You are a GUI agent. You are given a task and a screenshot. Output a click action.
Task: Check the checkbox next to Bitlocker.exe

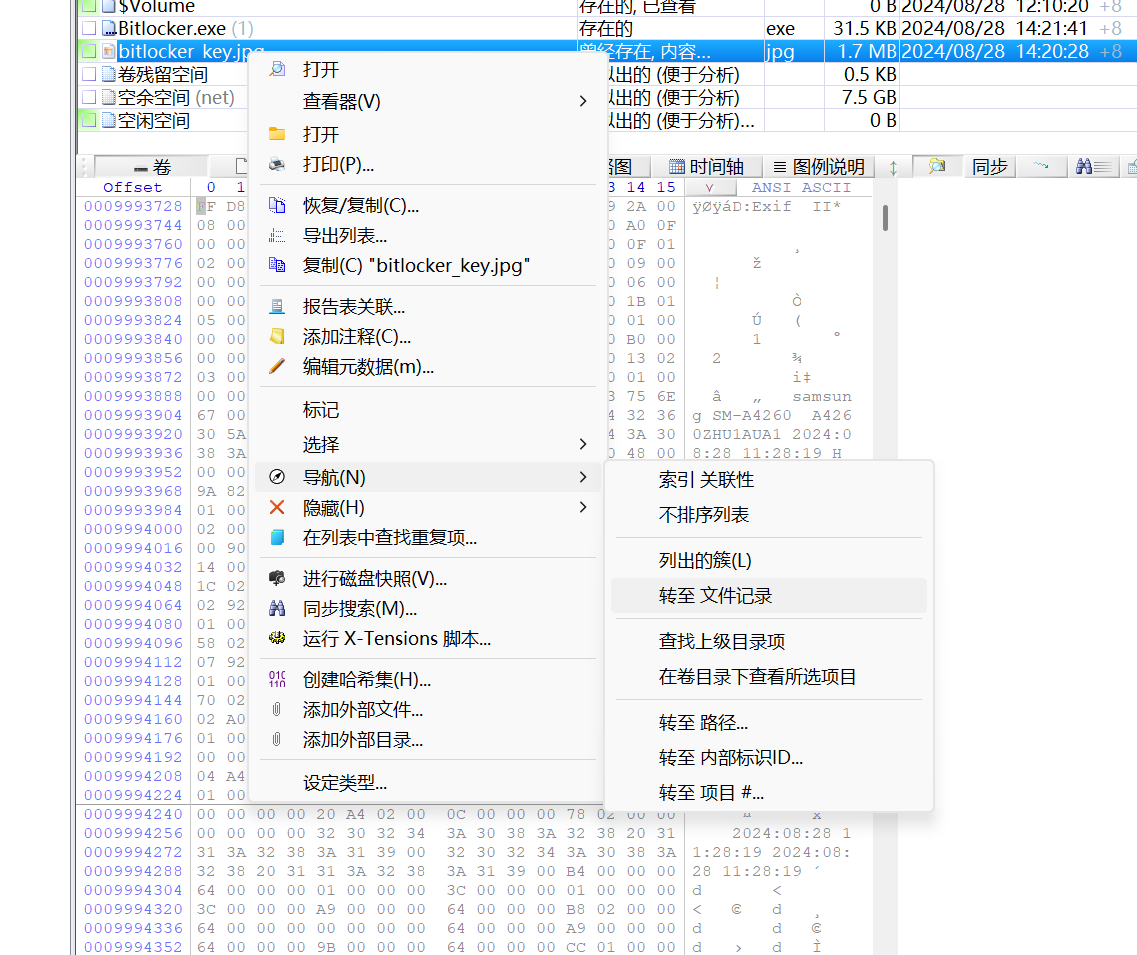click(89, 27)
